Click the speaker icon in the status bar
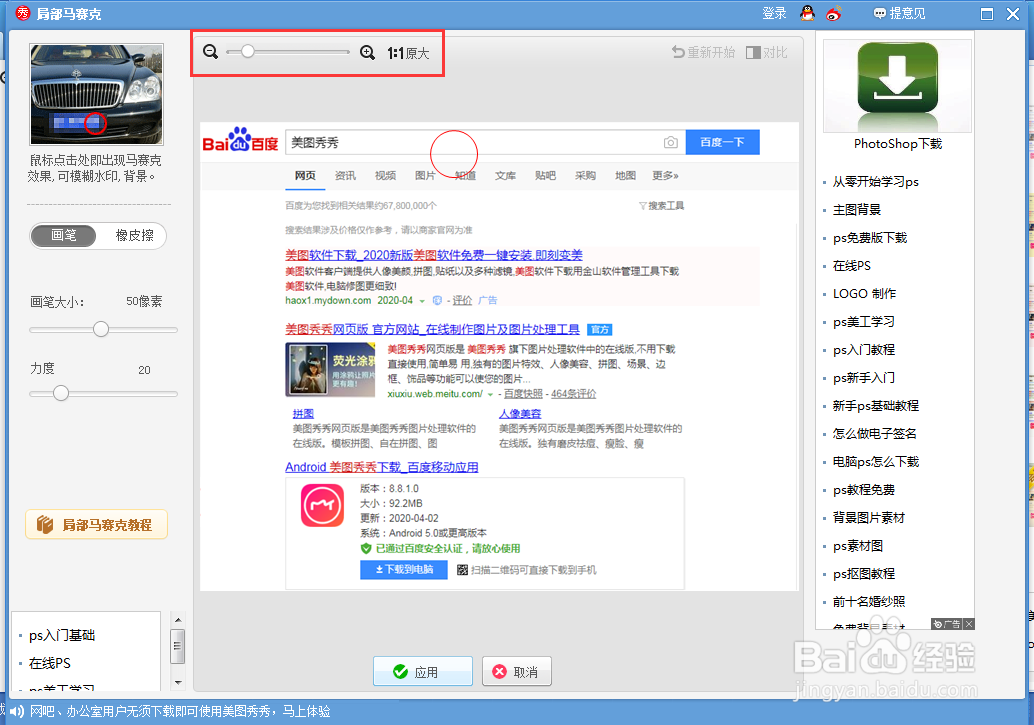Viewport: 1034px width, 725px height. pos(16,711)
